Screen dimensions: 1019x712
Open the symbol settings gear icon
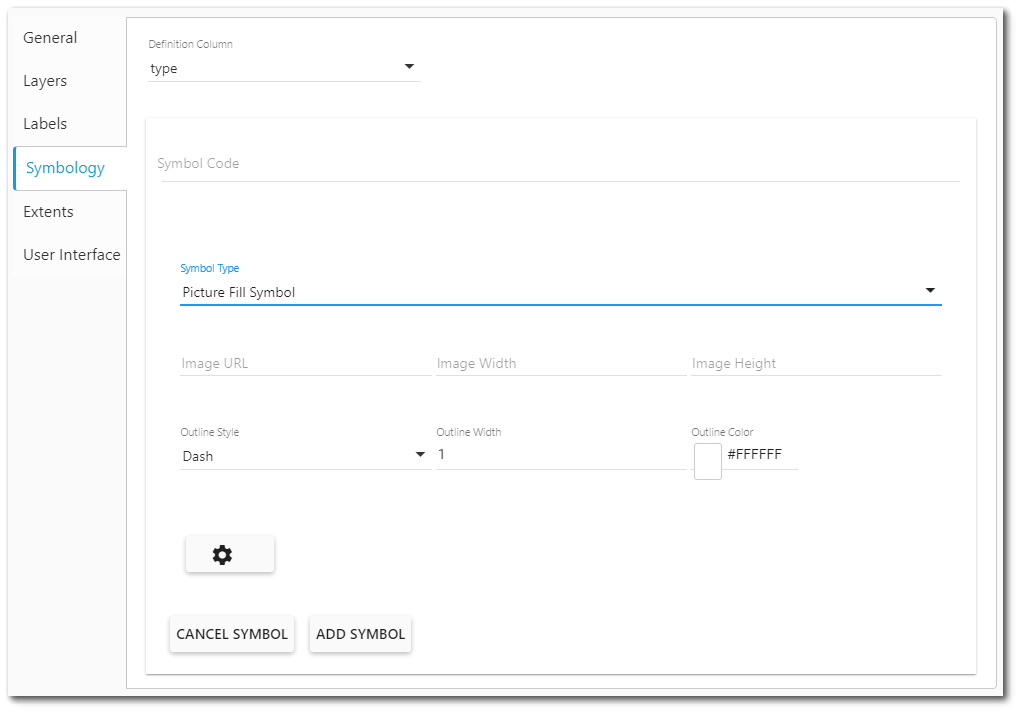(229, 554)
